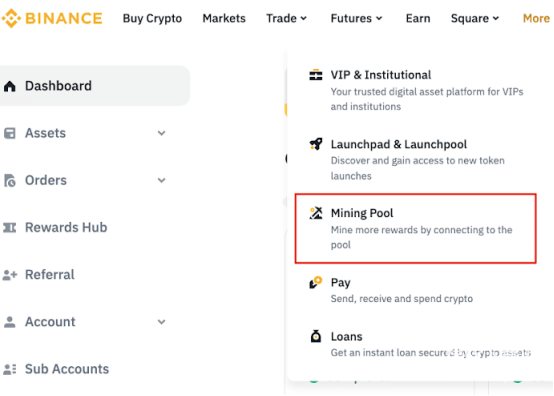The height and width of the screenshot is (396, 554).
Task: Click the Orders clock icon in sidebar
Action: click(10, 180)
